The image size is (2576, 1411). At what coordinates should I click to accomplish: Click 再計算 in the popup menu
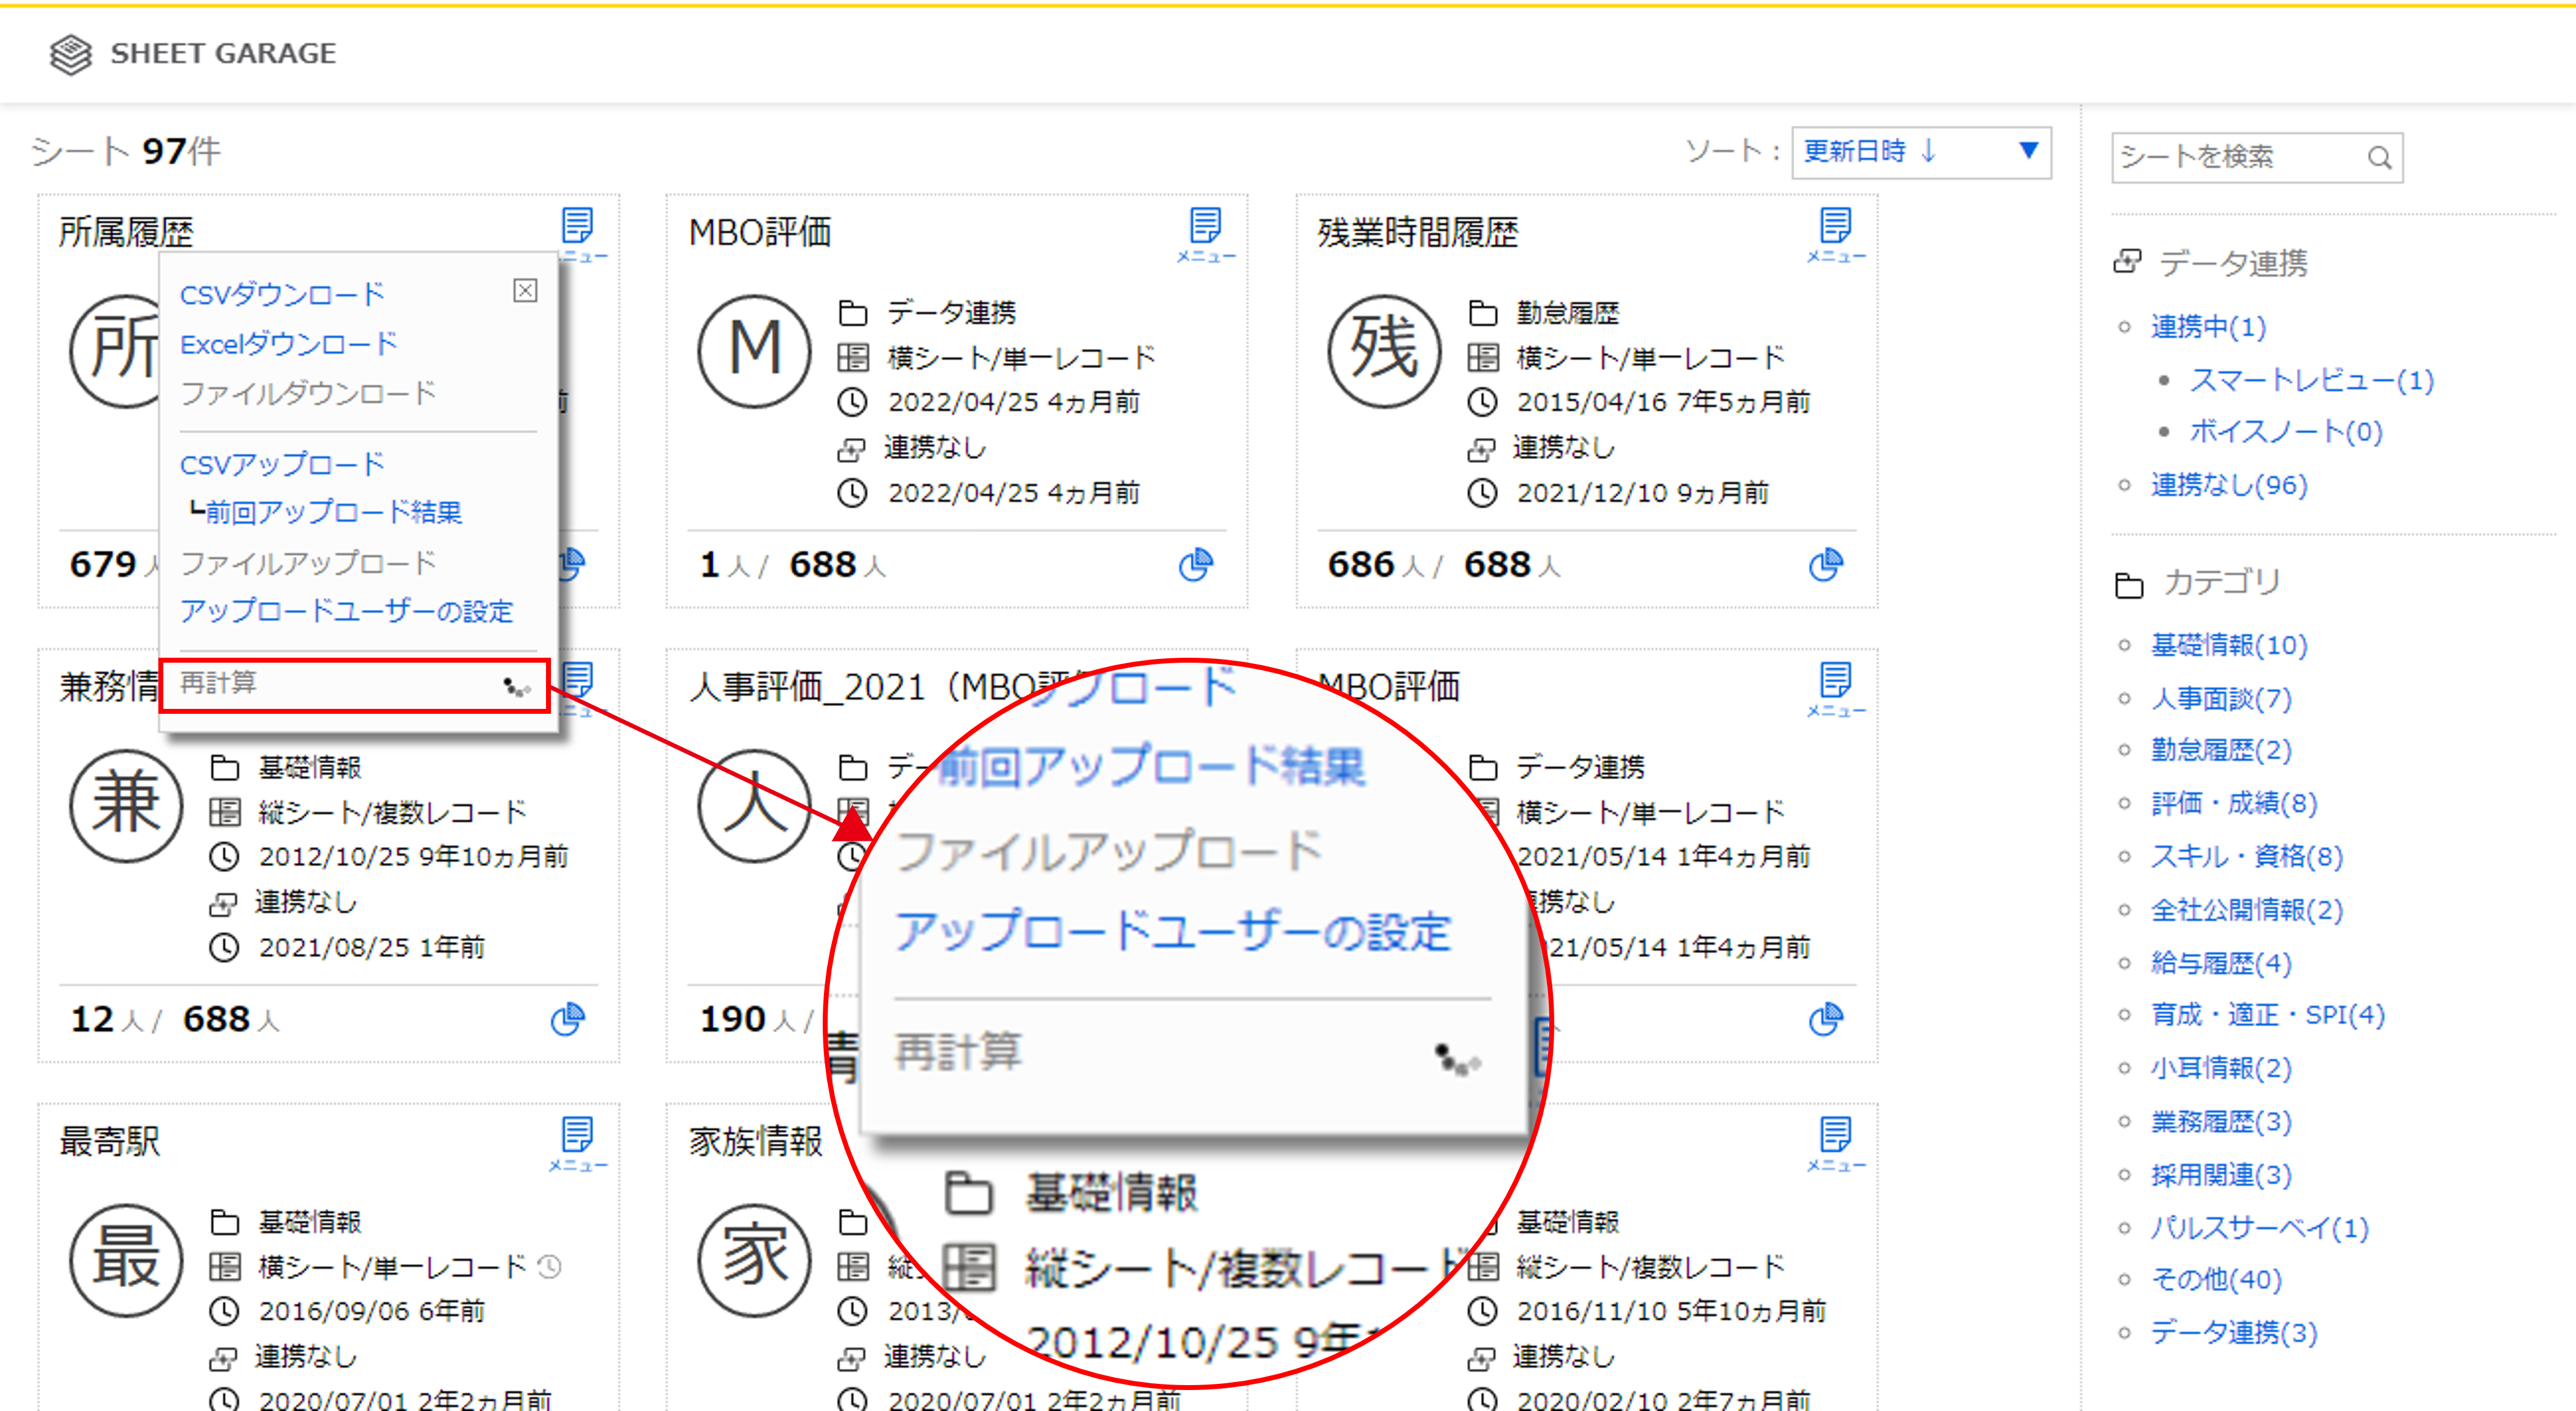click(354, 684)
